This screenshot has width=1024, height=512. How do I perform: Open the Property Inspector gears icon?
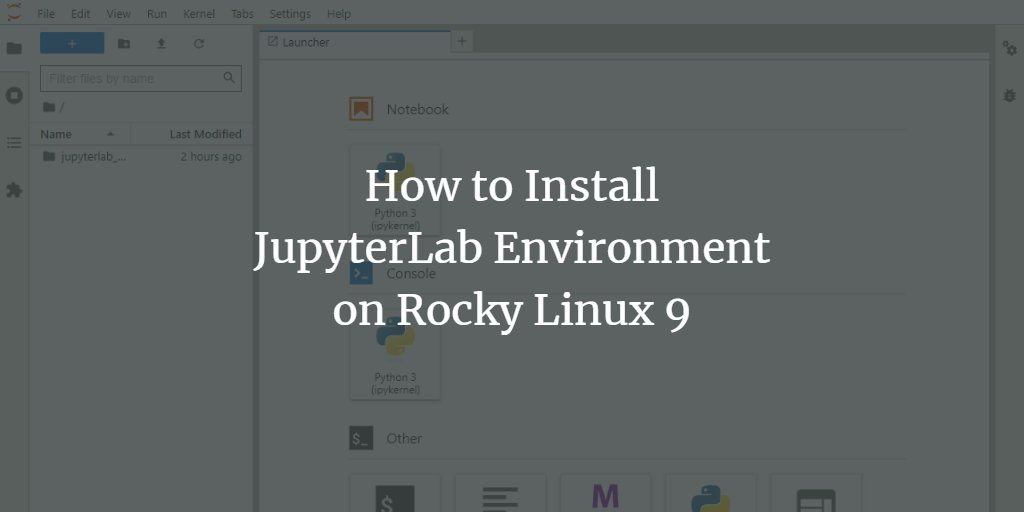pyautogui.click(x=1010, y=48)
